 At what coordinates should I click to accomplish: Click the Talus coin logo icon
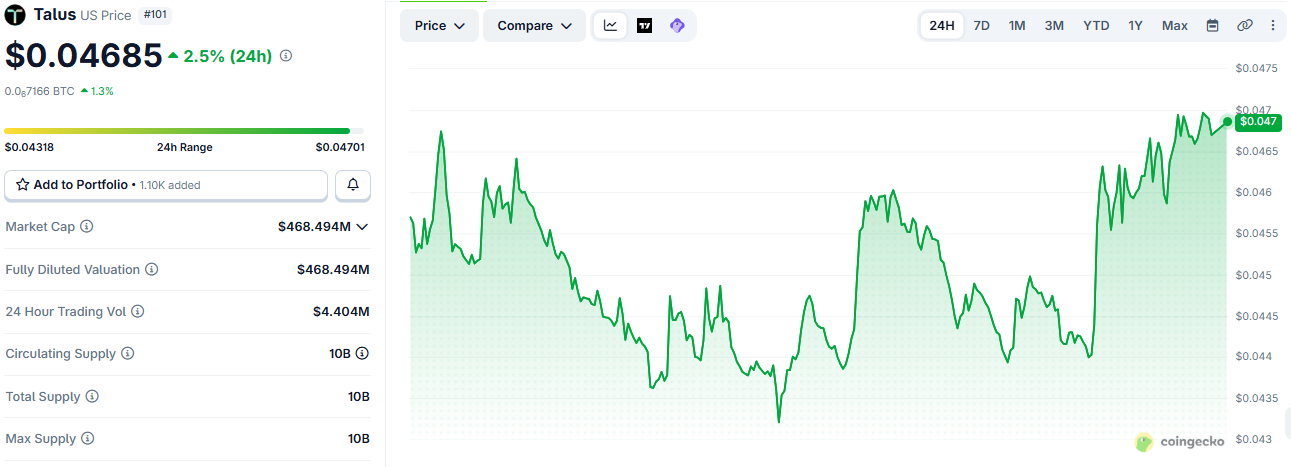[x=17, y=15]
